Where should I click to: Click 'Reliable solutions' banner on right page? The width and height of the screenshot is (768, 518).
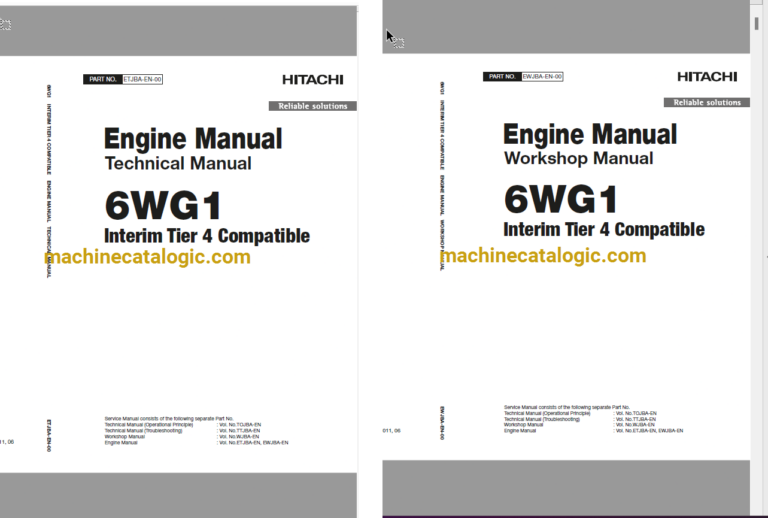click(x=707, y=102)
